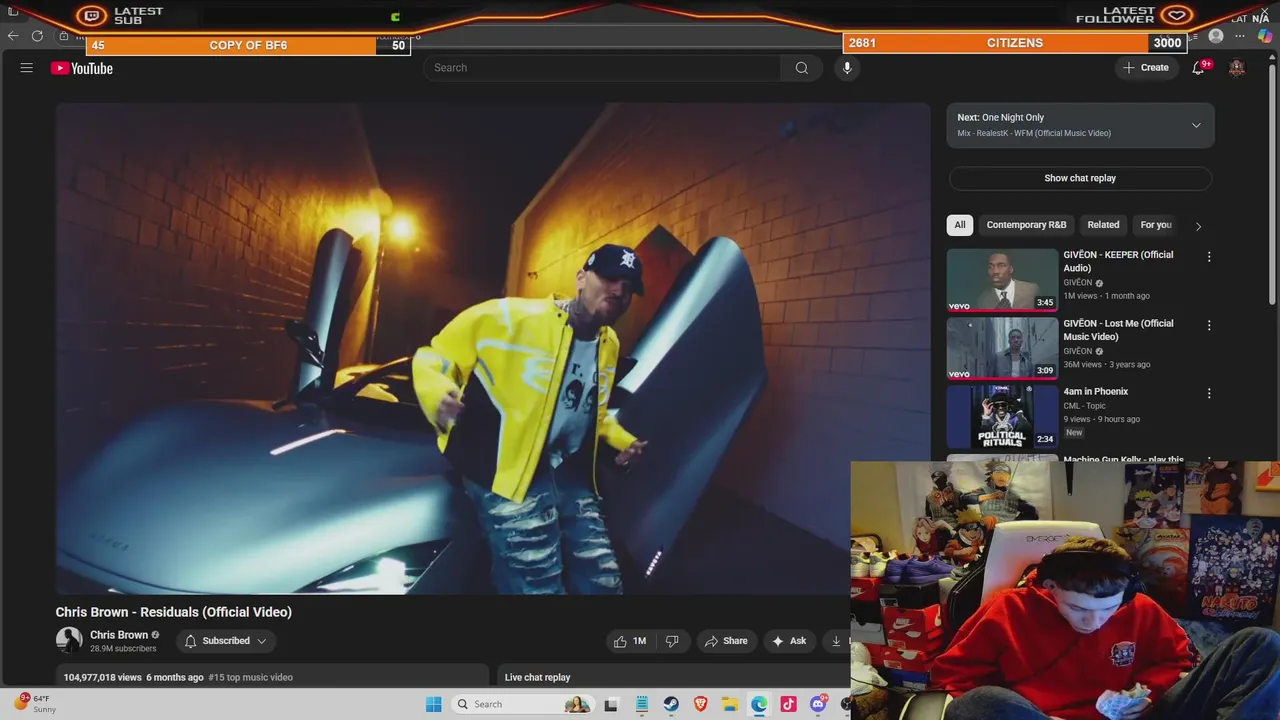Open the Windows Start menu

coord(433,704)
